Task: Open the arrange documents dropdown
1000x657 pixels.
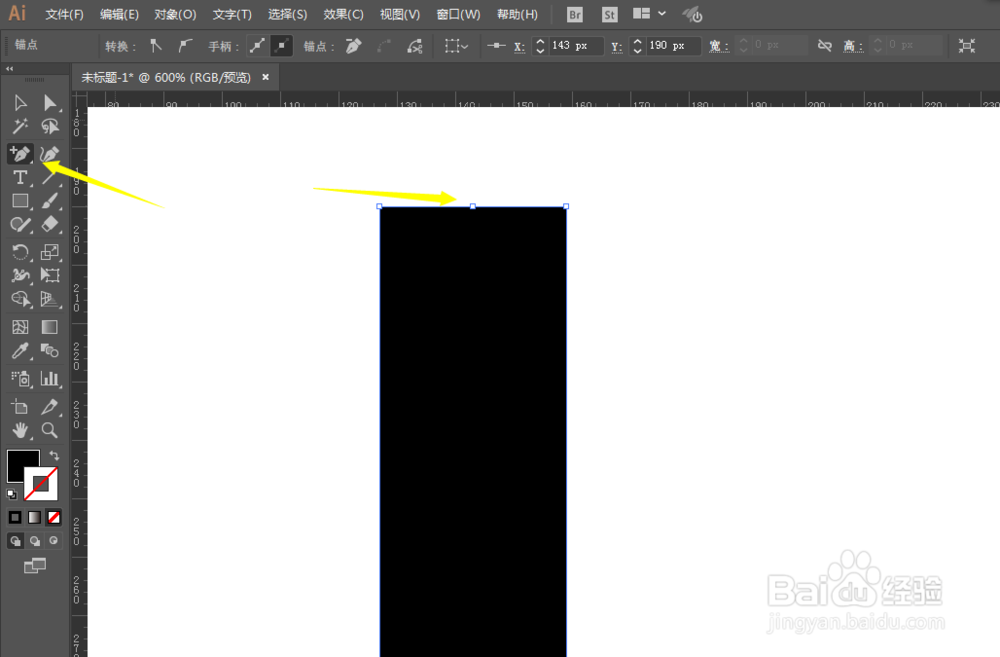Action: (649, 13)
